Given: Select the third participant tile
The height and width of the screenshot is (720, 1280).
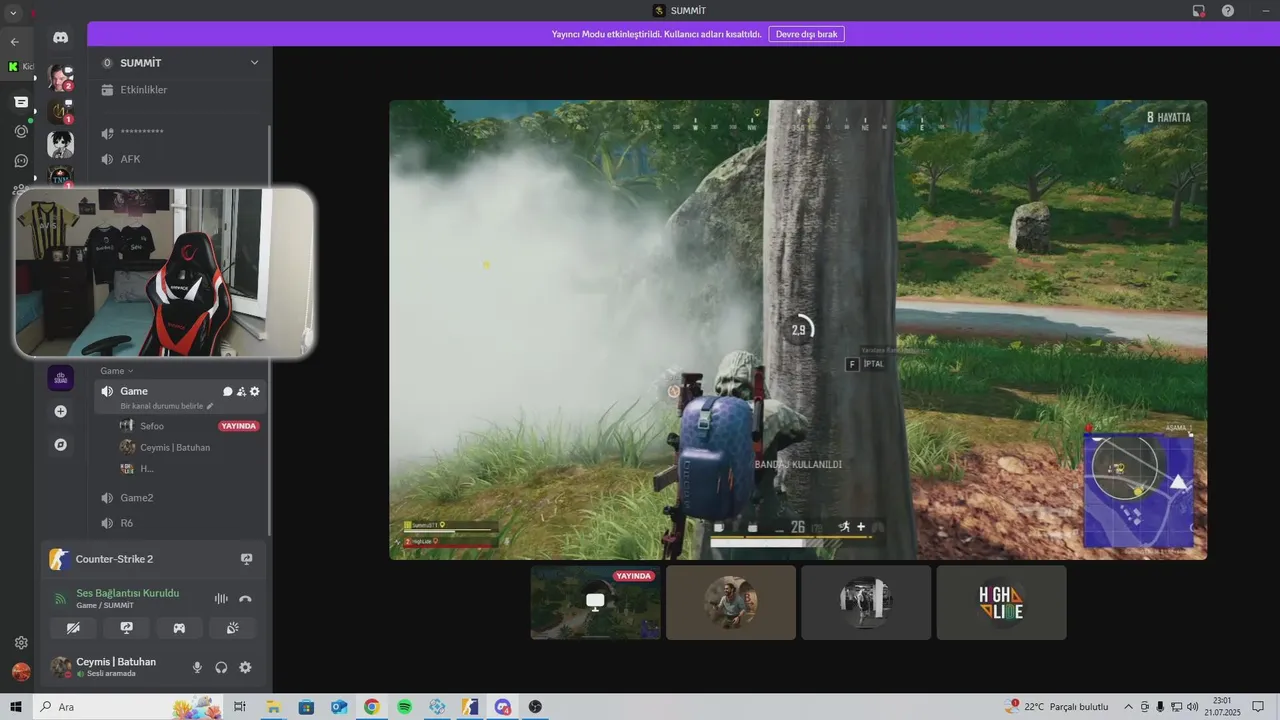Looking at the screenshot, I should click(x=866, y=602).
